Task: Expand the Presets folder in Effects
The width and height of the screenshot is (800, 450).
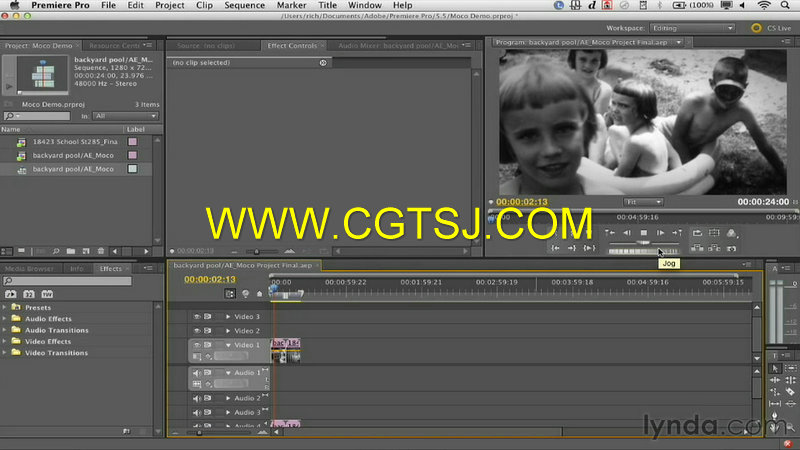Action: pos(5,308)
